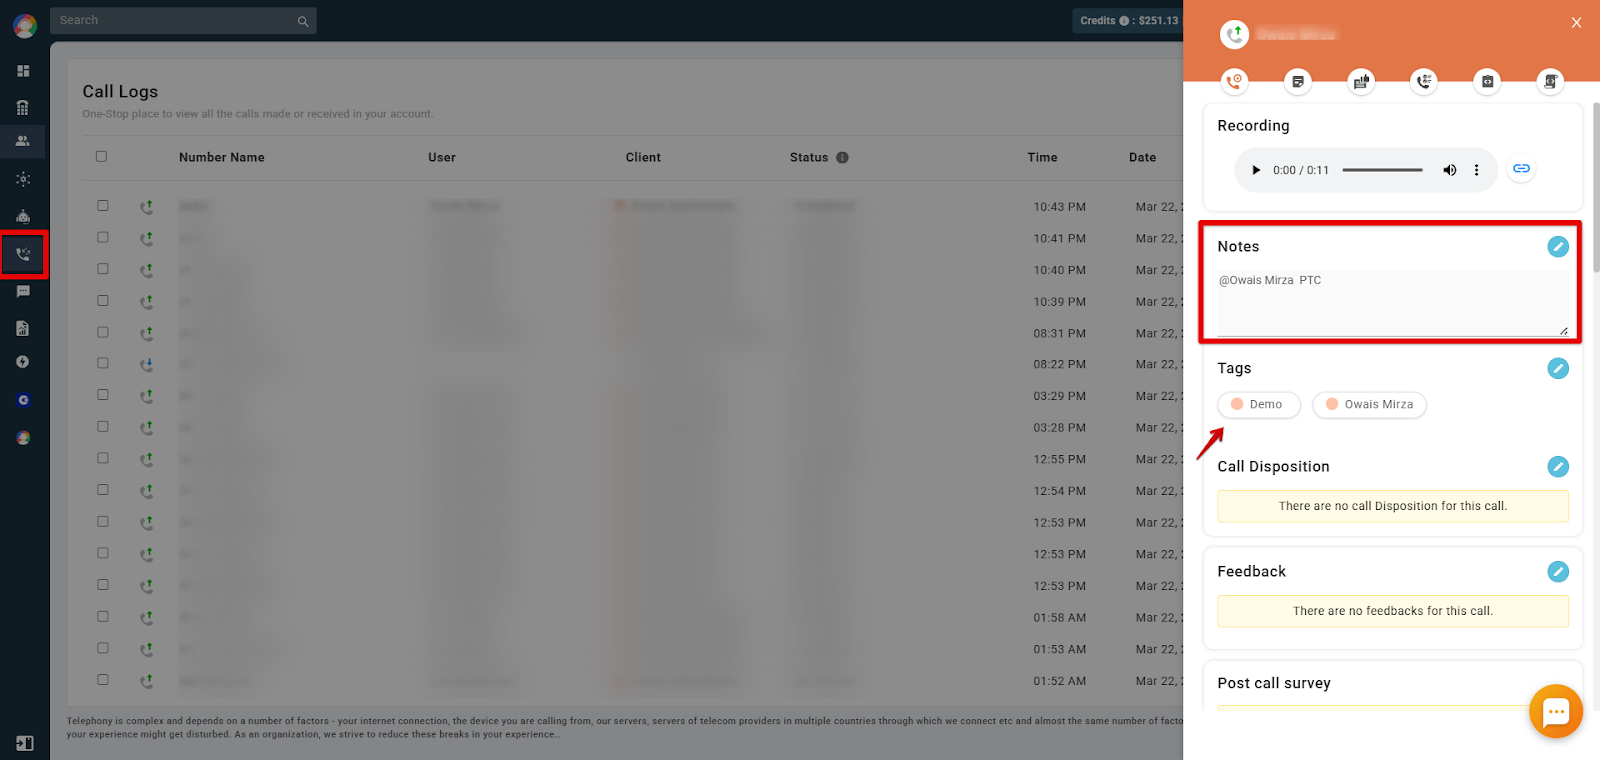Check the box for the 12:55 PM call
Screen dimensions: 1600x760
coord(102,458)
